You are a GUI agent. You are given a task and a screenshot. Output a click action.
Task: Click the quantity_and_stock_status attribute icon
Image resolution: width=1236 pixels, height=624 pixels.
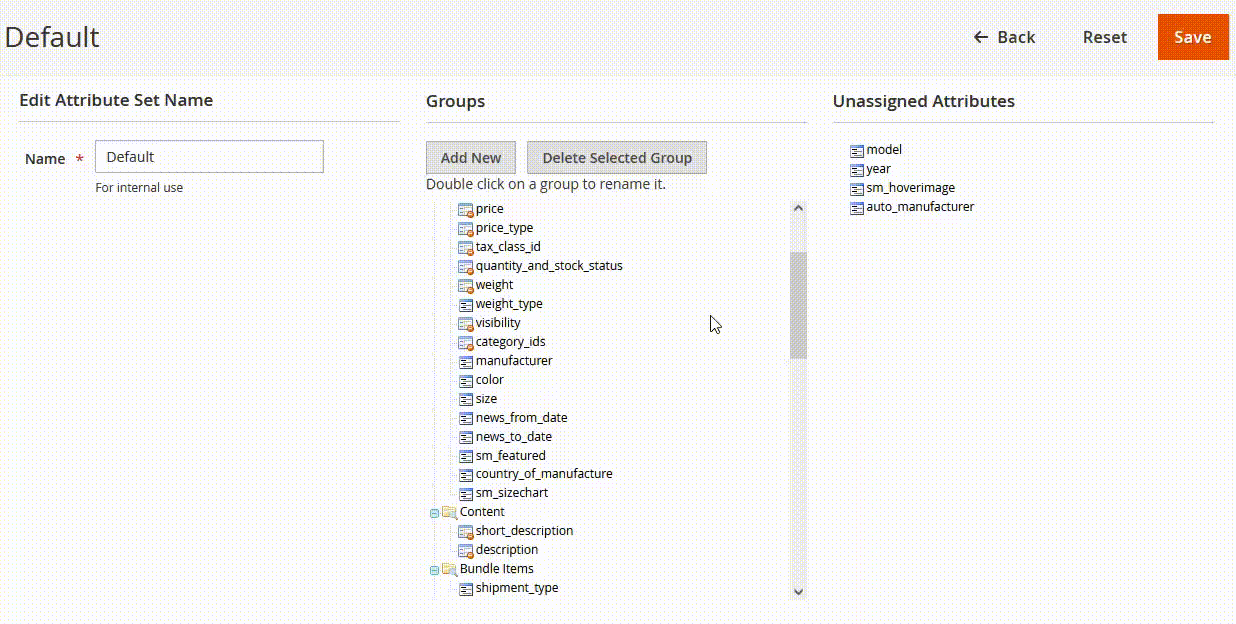(x=465, y=266)
